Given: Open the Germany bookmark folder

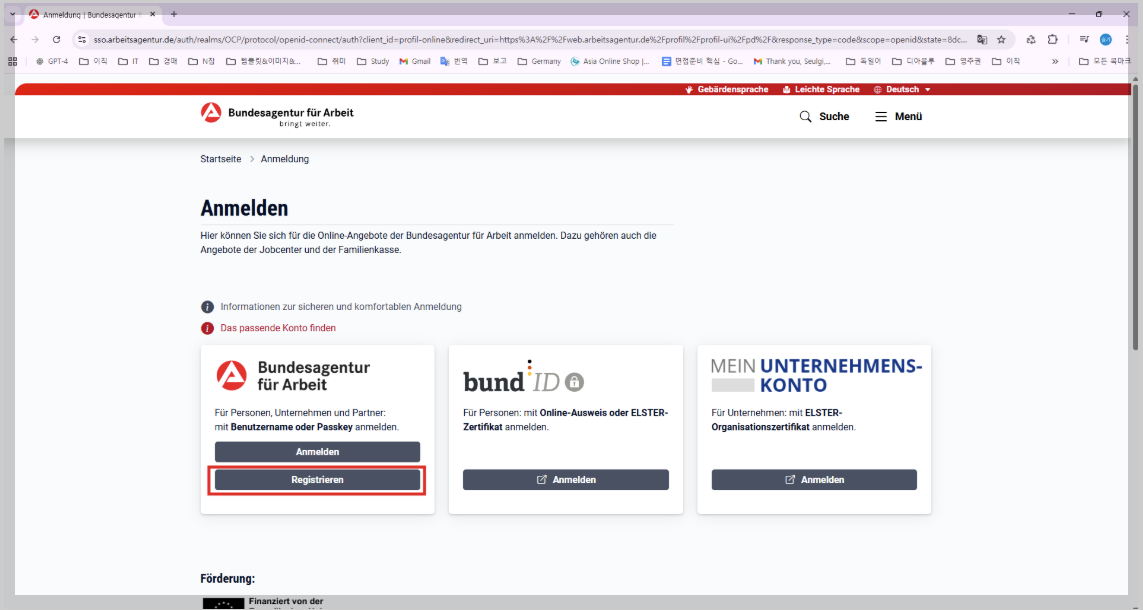Looking at the screenshot, I should click(539, 61).
